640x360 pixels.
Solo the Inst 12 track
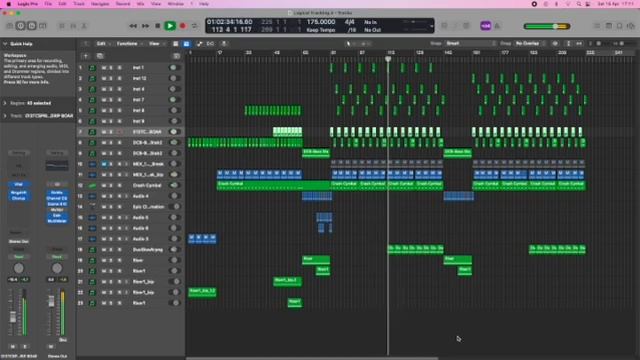pyautogui.click(x=111, y=78)
